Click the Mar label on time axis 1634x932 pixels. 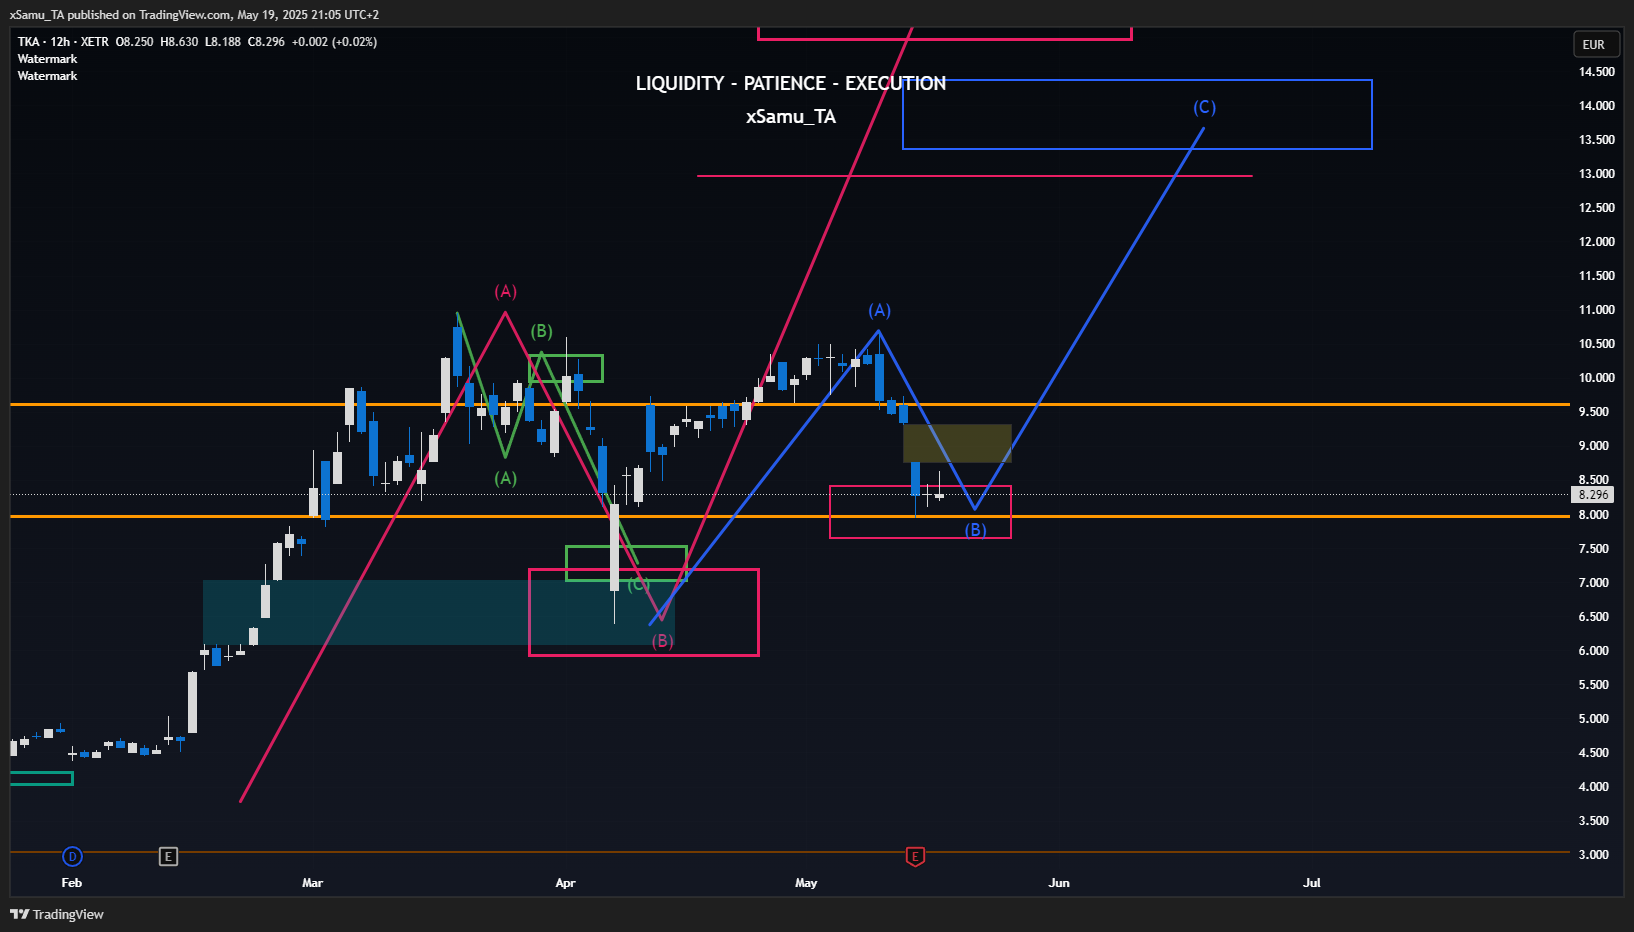tap(312, 883)
